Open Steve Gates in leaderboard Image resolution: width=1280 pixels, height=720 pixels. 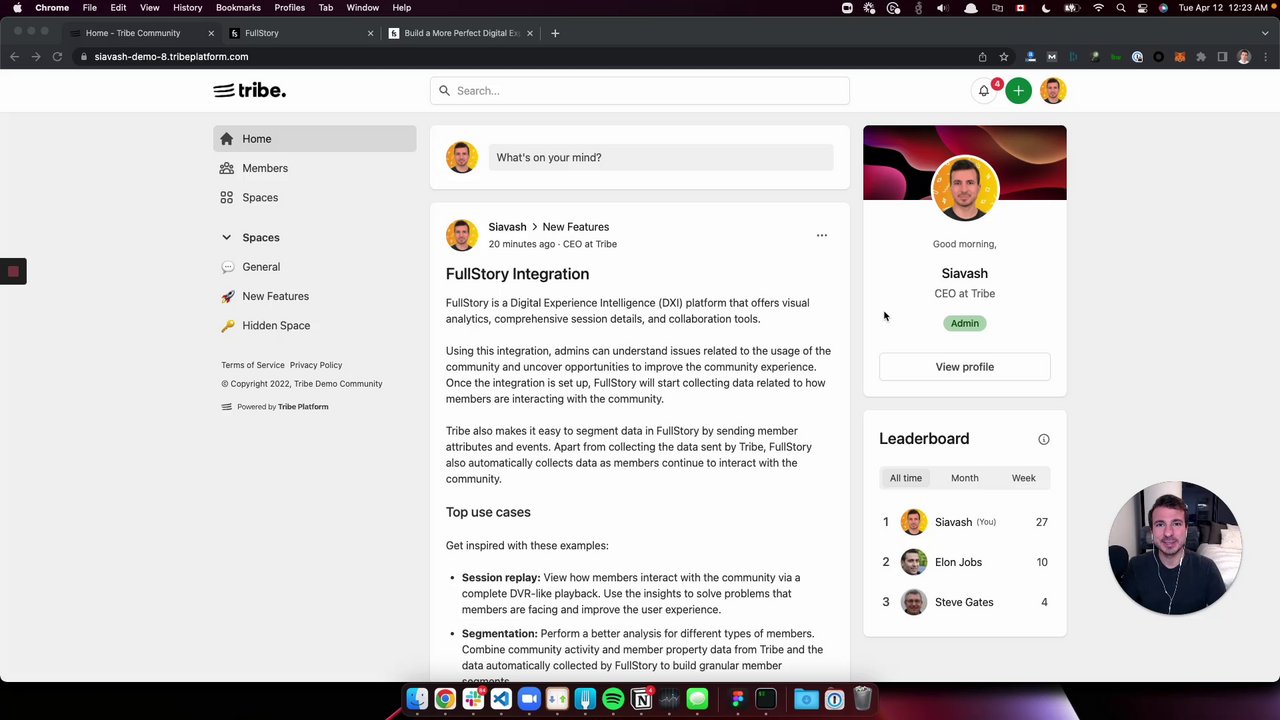point(965,602)
